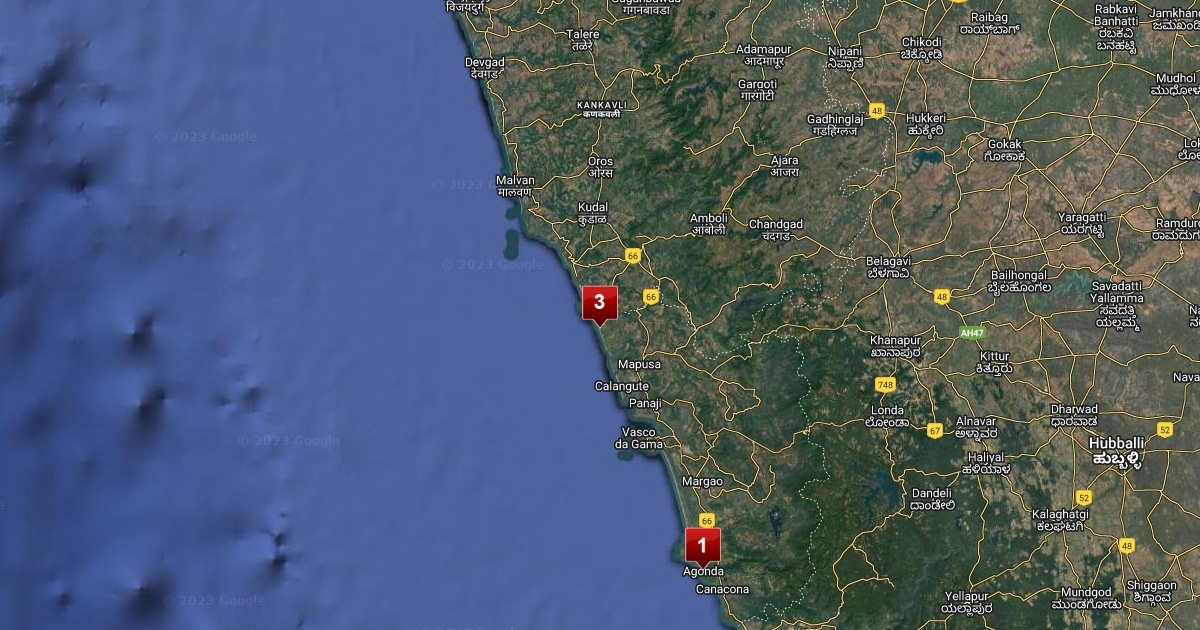Select the Nipani label
The height and width of the screenshot is (630, 1200).
pyautogui.click(x=846, y=56)
